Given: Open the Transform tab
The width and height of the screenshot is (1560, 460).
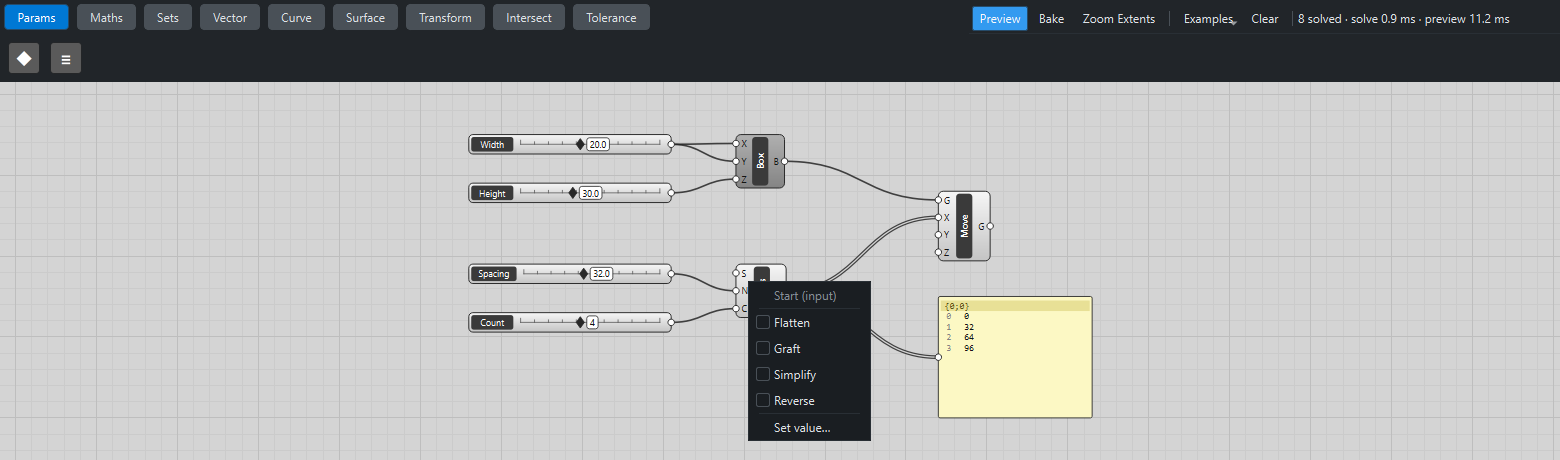Looking at the screenshot, I should (445, 17).
